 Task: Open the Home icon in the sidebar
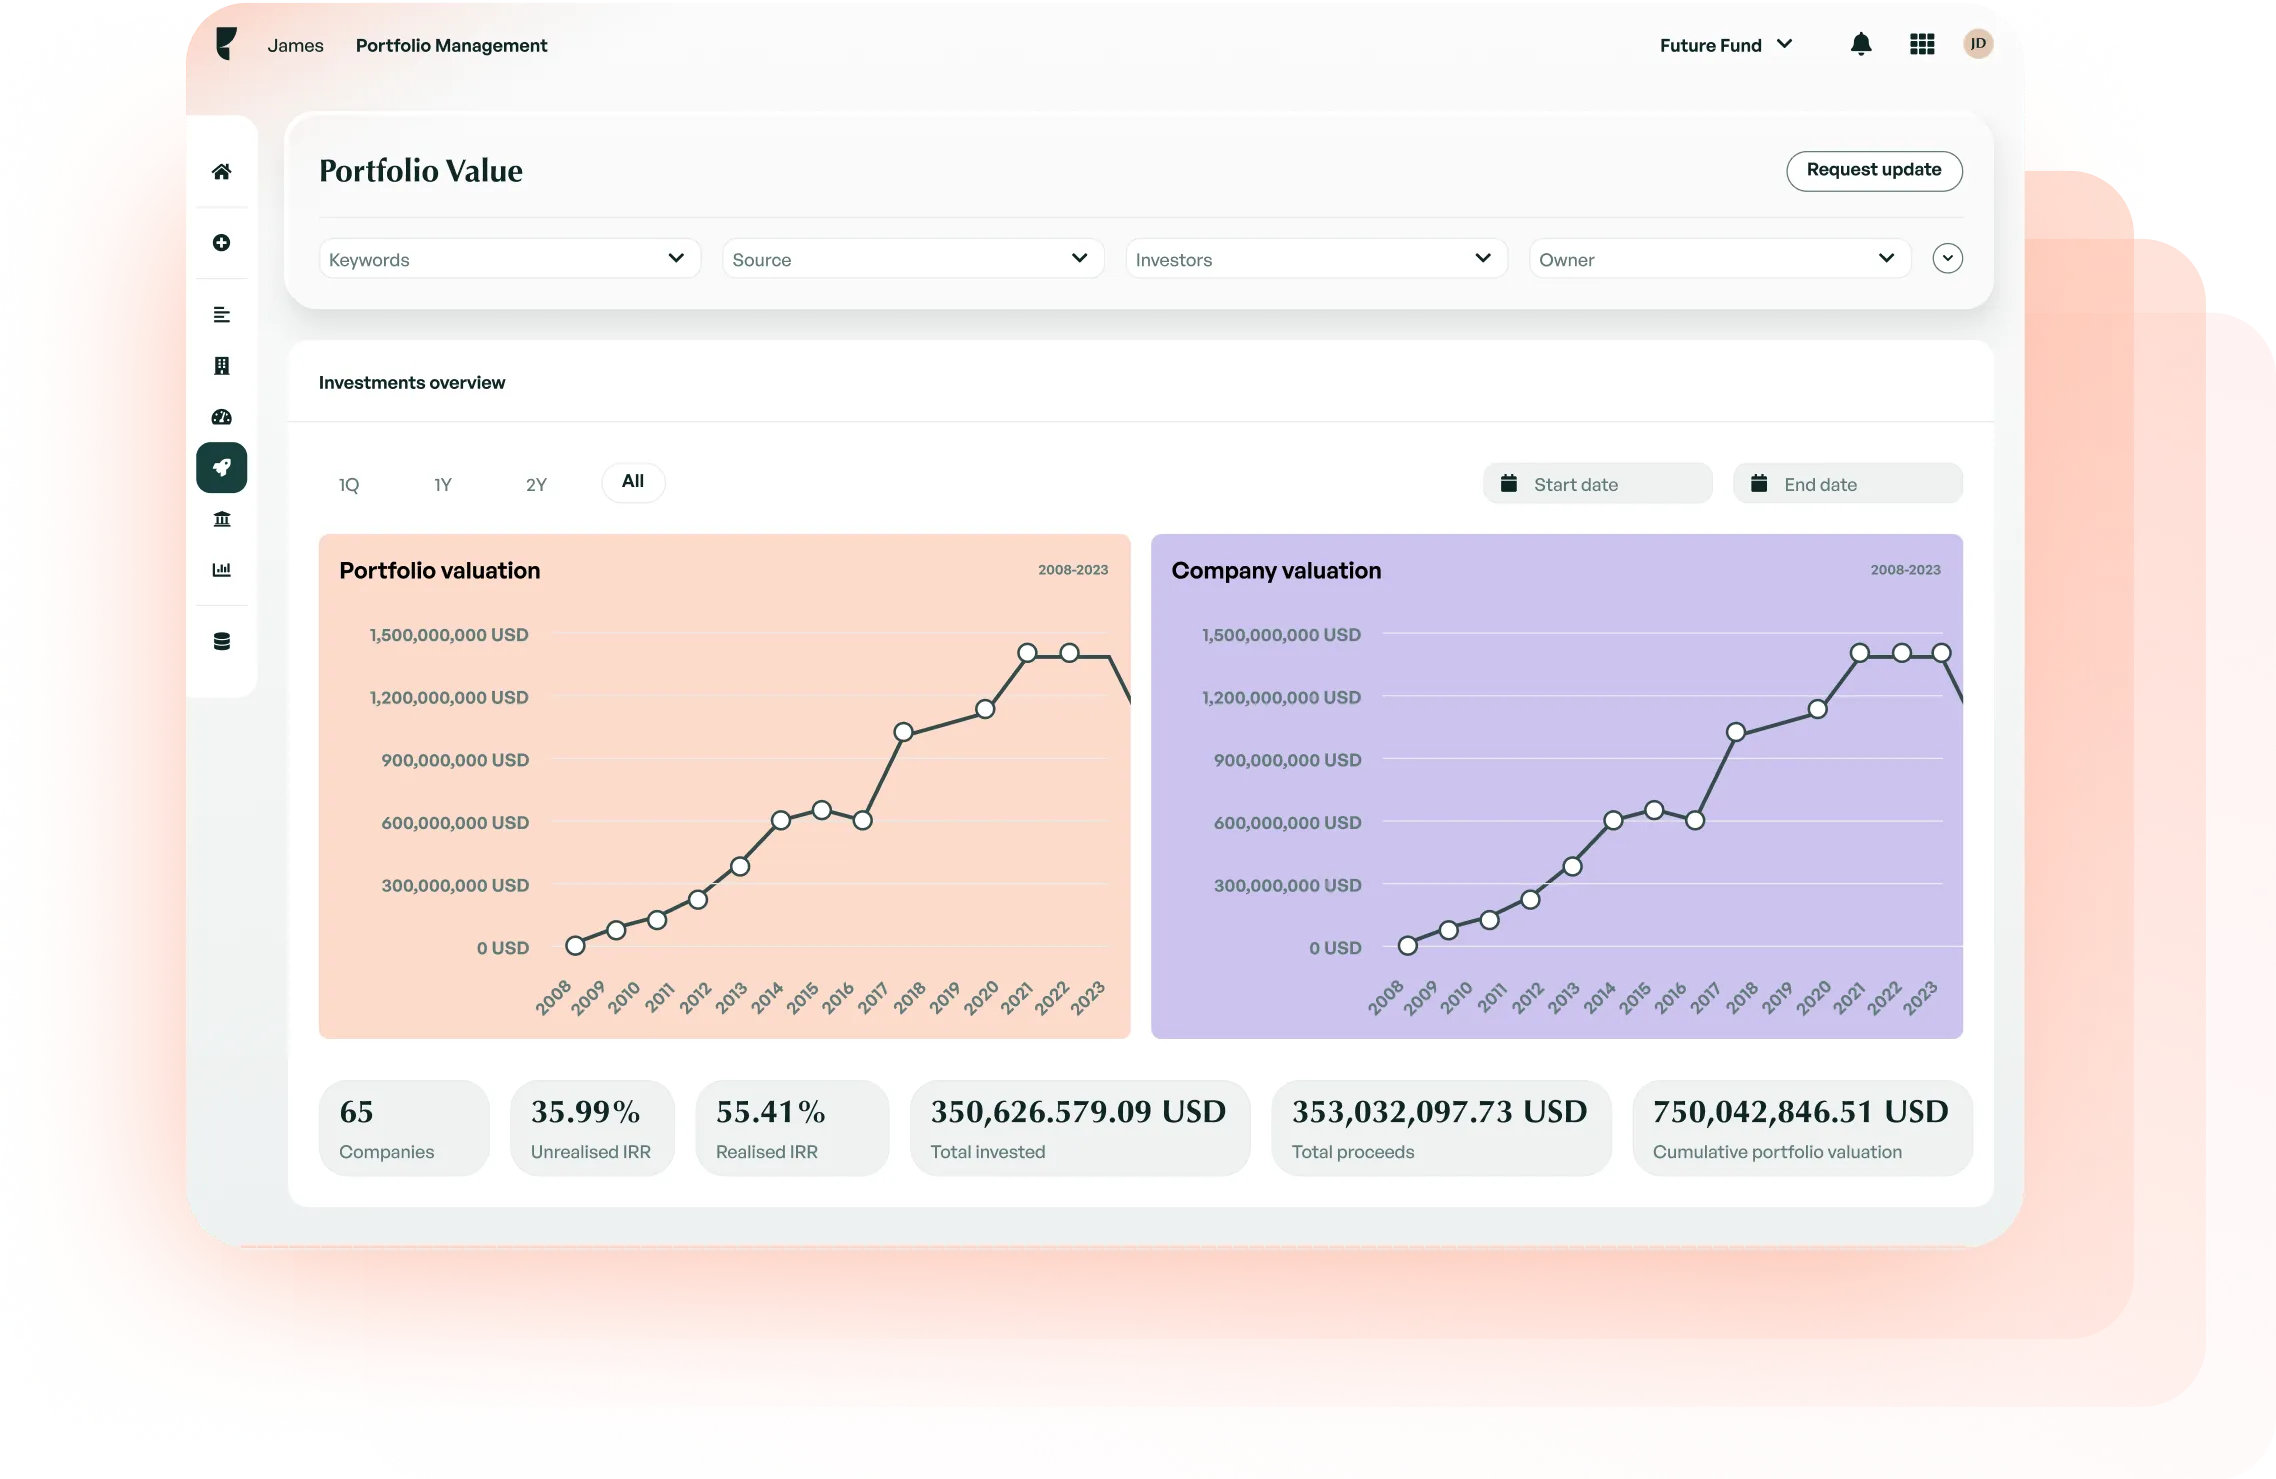tap(222, 169)
